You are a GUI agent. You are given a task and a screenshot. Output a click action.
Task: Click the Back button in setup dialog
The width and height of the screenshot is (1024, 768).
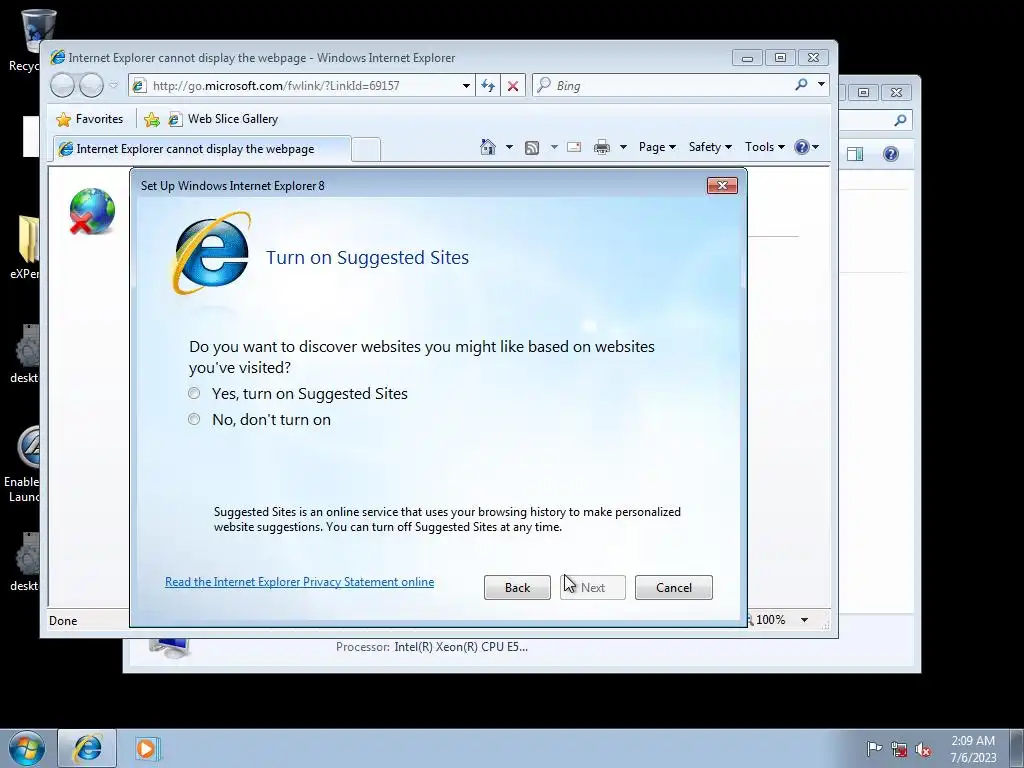(x=517, y=588)
